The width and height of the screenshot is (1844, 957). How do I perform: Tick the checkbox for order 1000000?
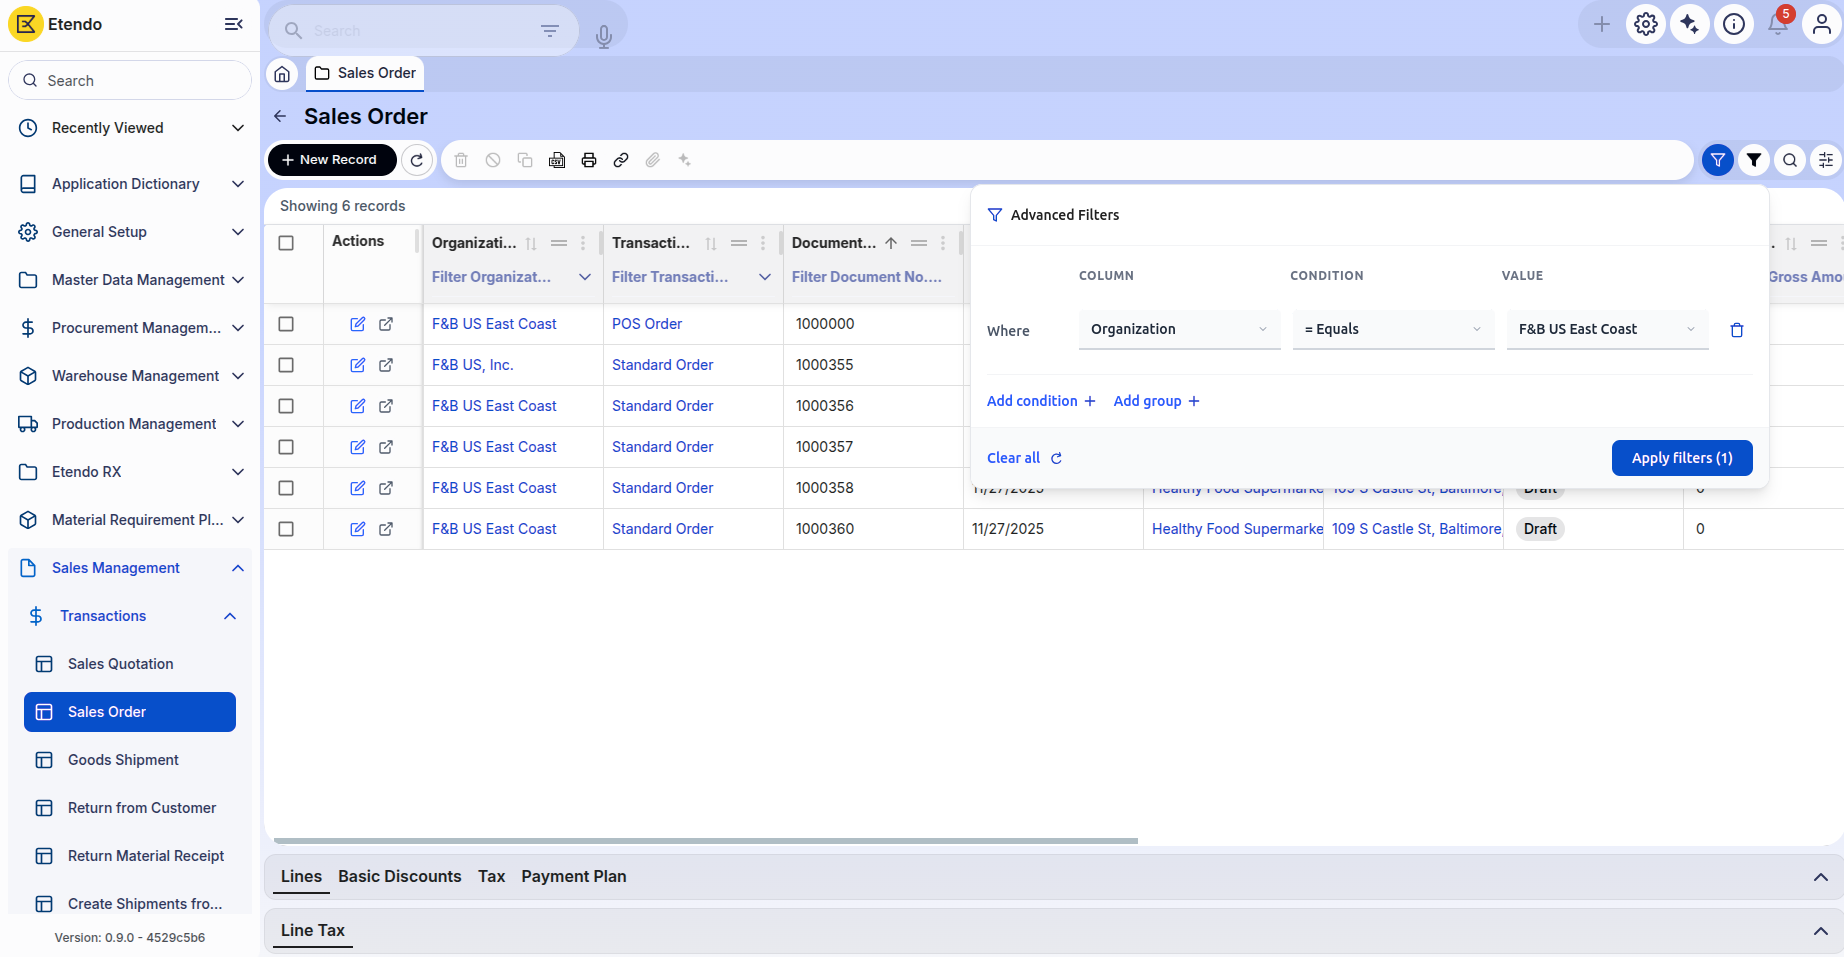coord(286,324)
